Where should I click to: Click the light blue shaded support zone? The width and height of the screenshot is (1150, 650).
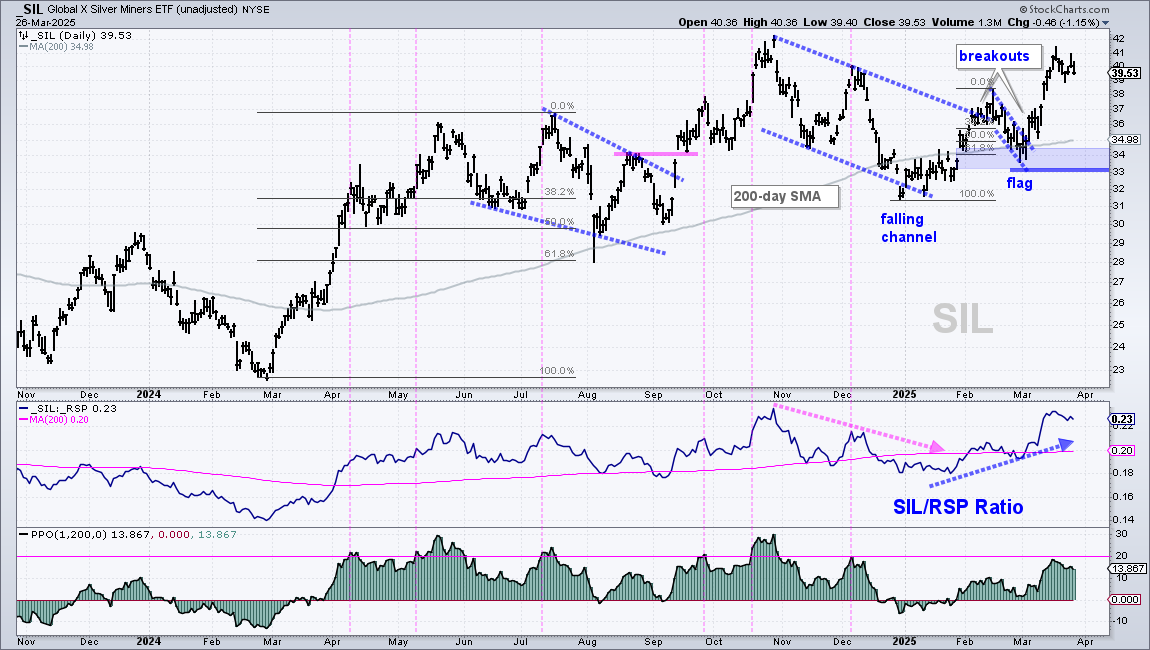1034,158
